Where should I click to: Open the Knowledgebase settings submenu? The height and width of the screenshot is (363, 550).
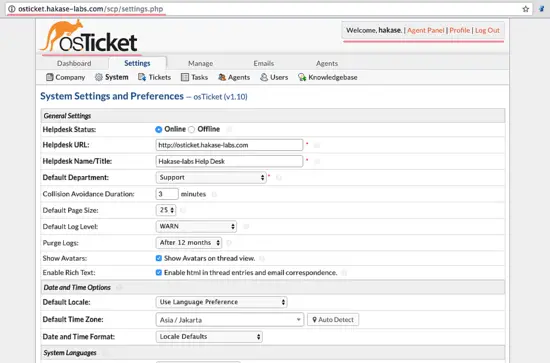[x=328, y=77]
